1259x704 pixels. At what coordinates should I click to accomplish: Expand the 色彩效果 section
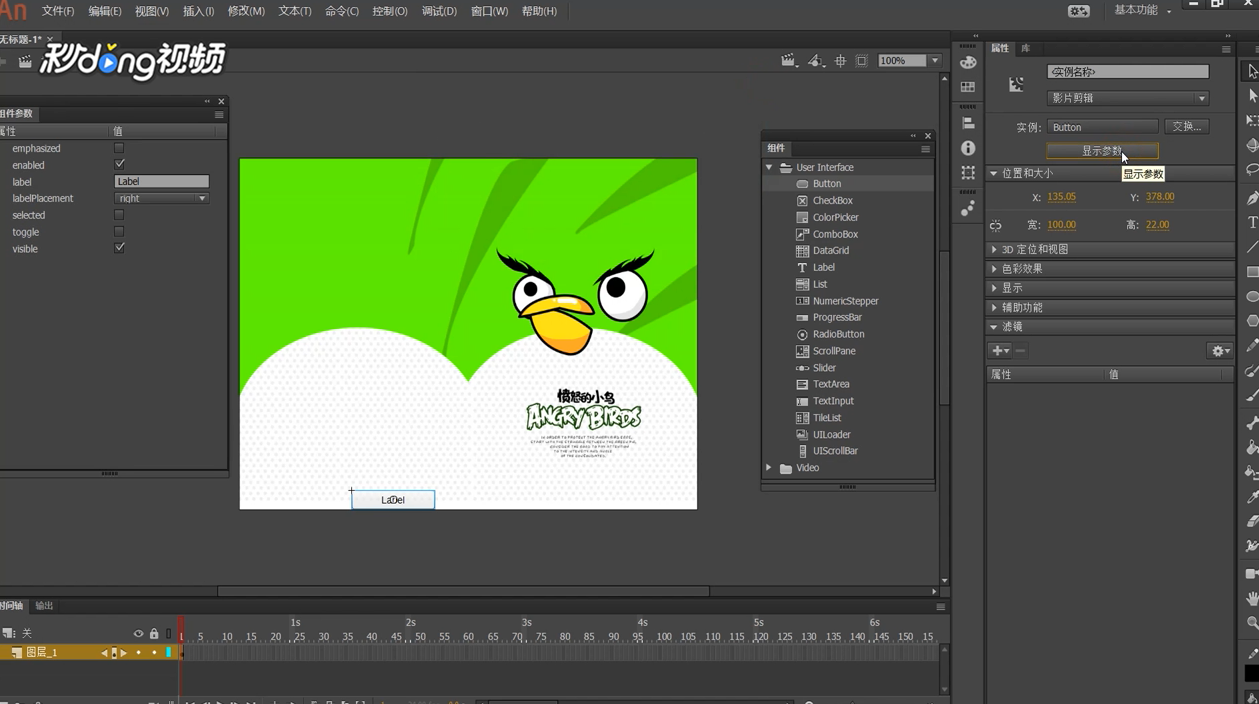[993, 269]
